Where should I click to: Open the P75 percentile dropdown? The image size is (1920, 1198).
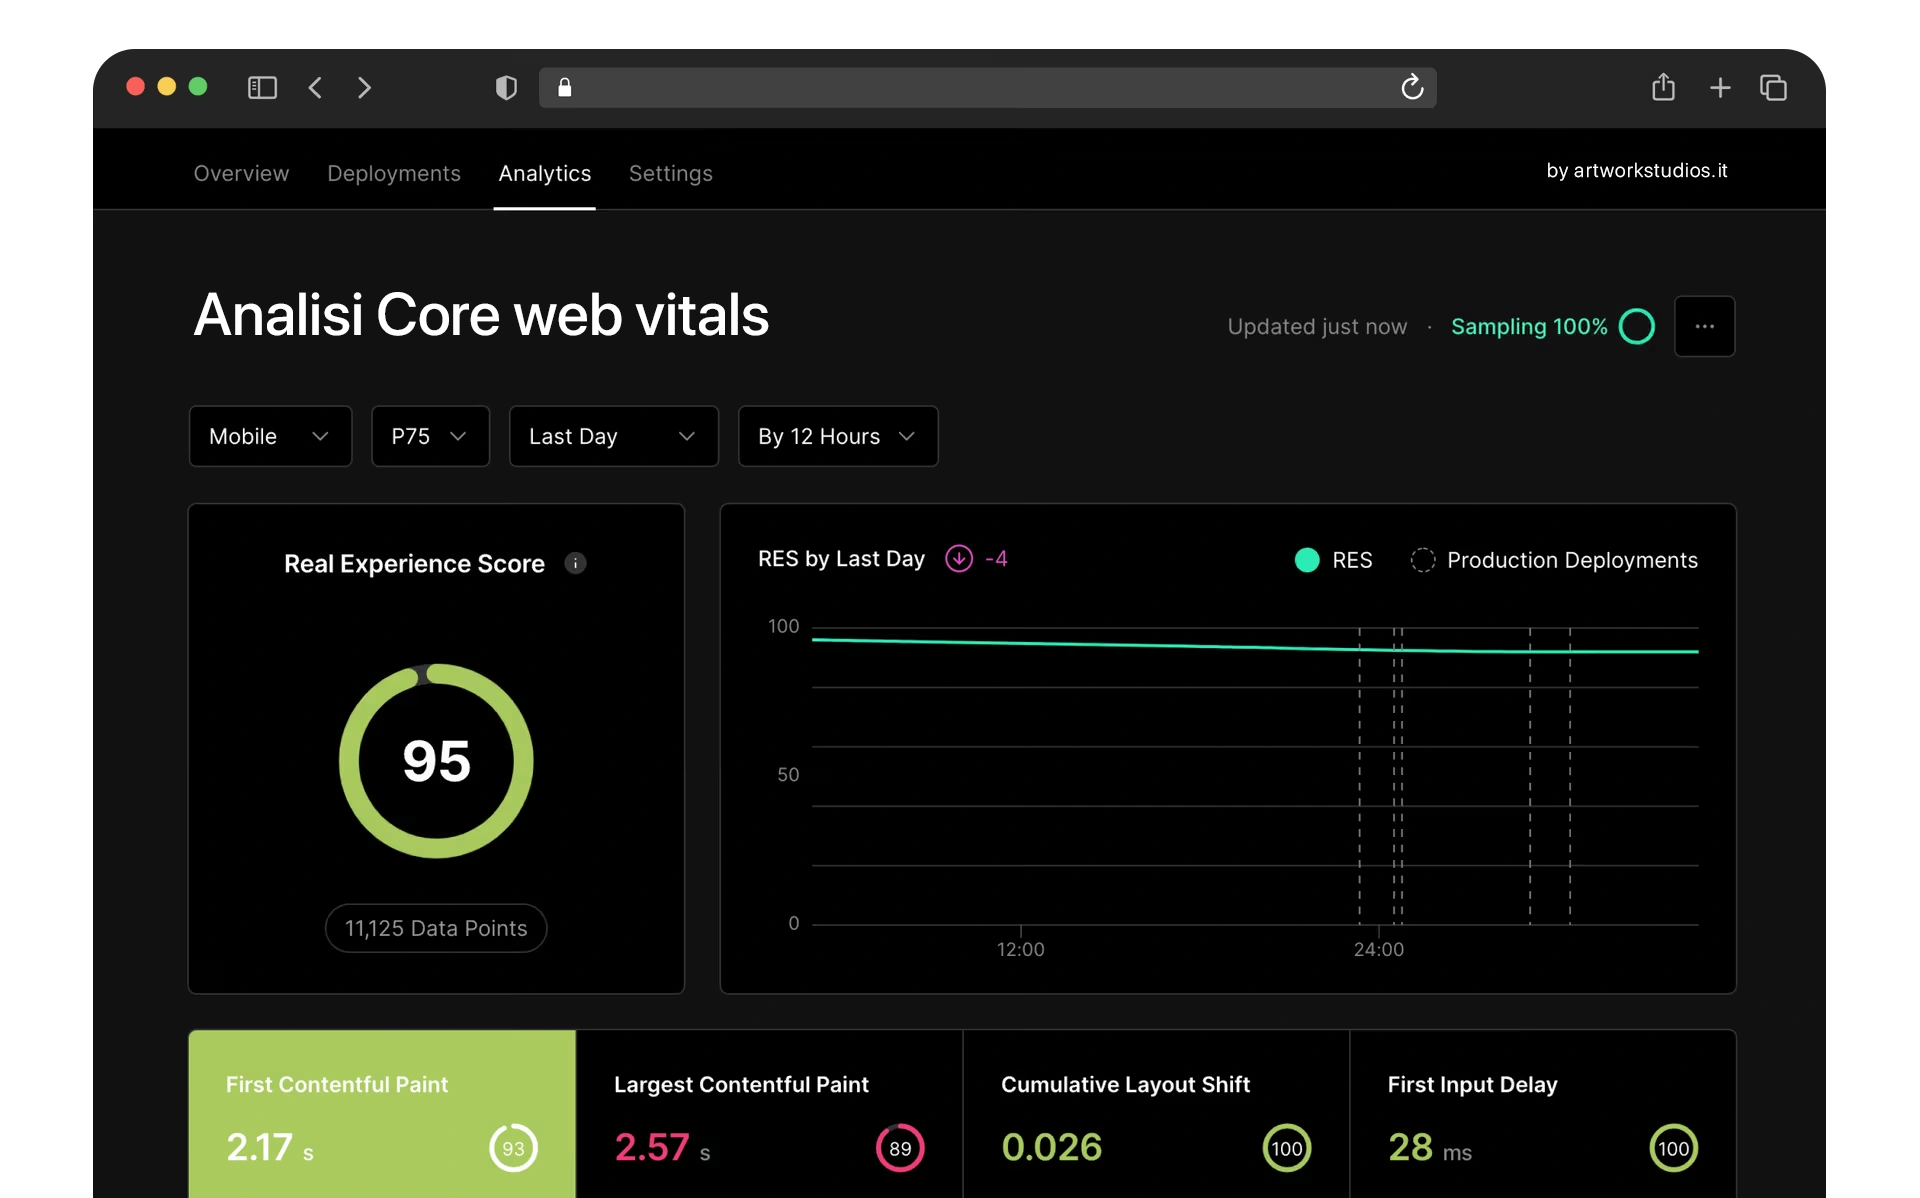tap(430, 436)
